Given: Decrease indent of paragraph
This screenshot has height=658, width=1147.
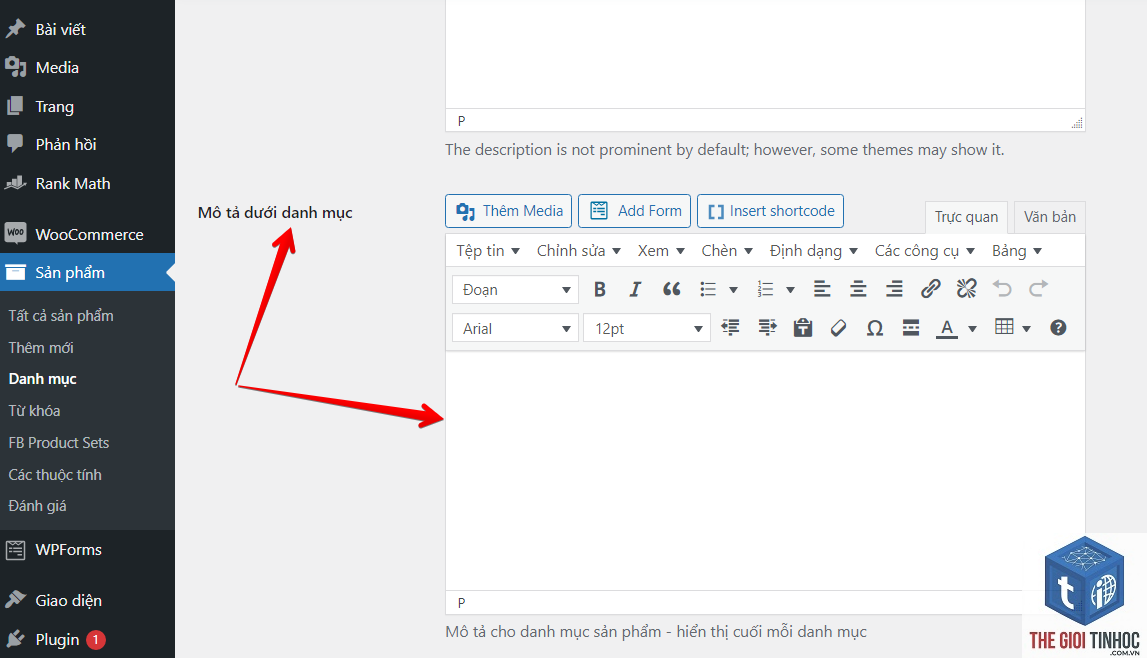Looking at the screenshot, I should [x=730, y=328].
